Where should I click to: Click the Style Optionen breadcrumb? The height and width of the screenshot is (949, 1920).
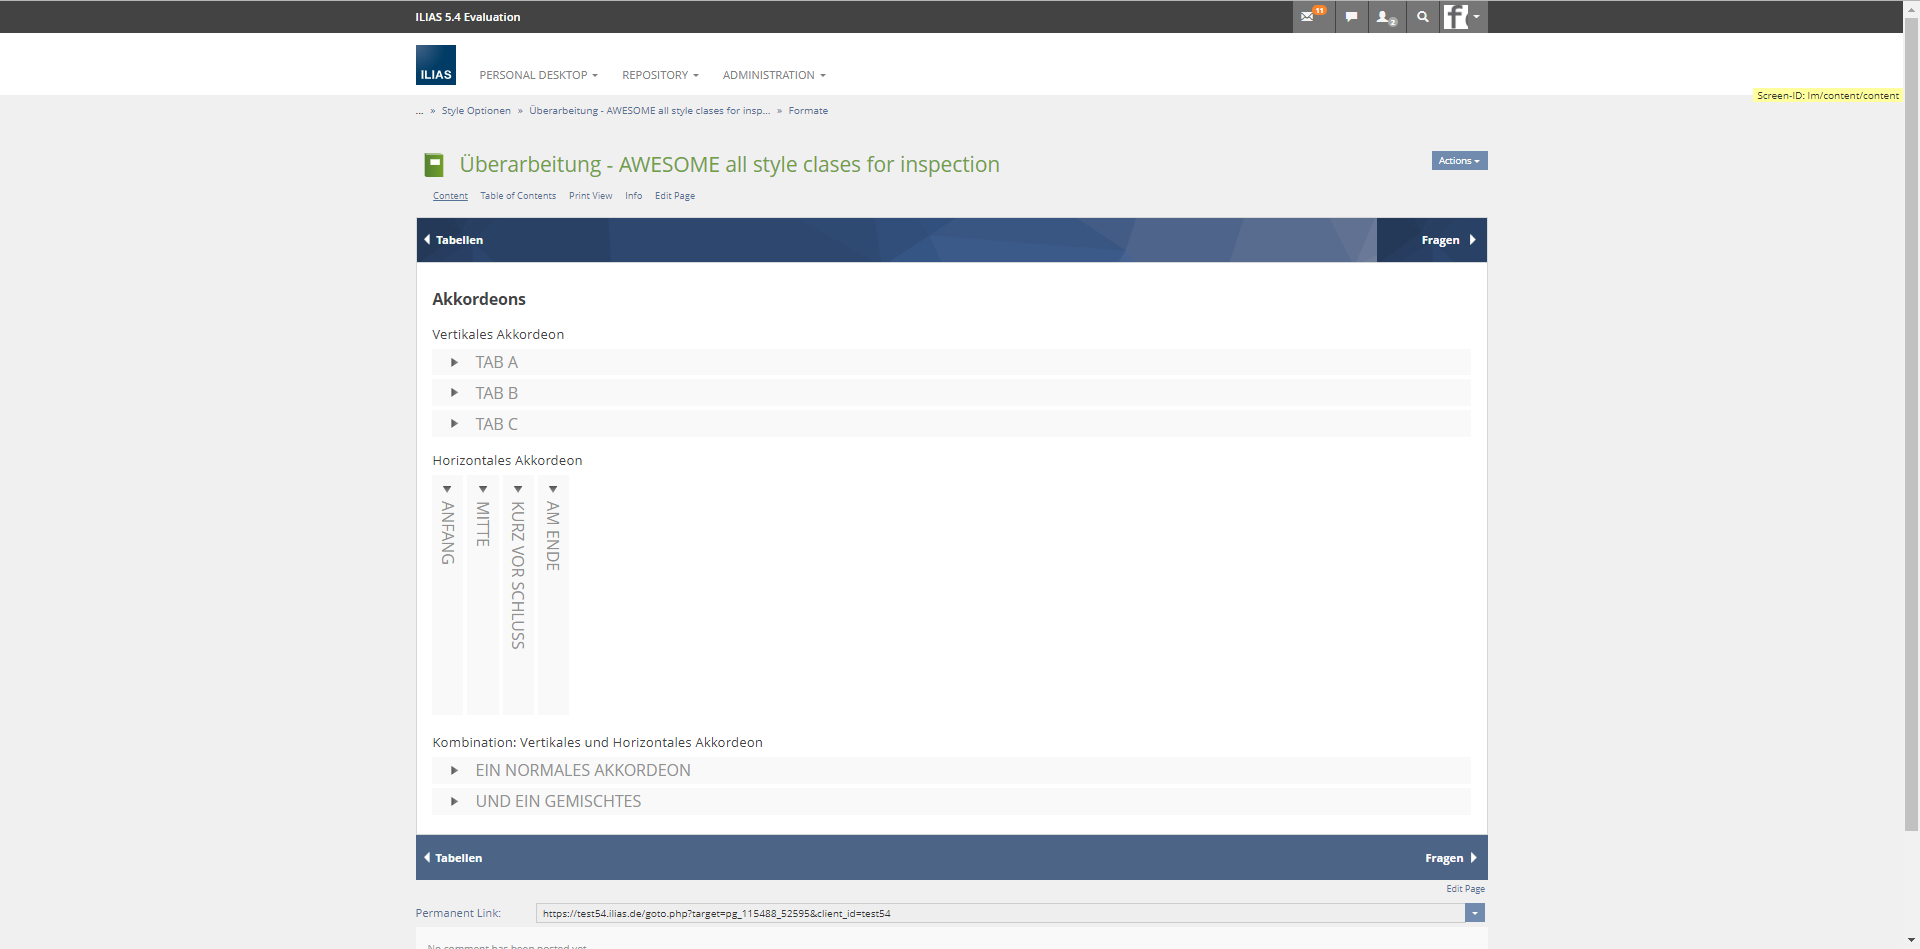point(476,111)
